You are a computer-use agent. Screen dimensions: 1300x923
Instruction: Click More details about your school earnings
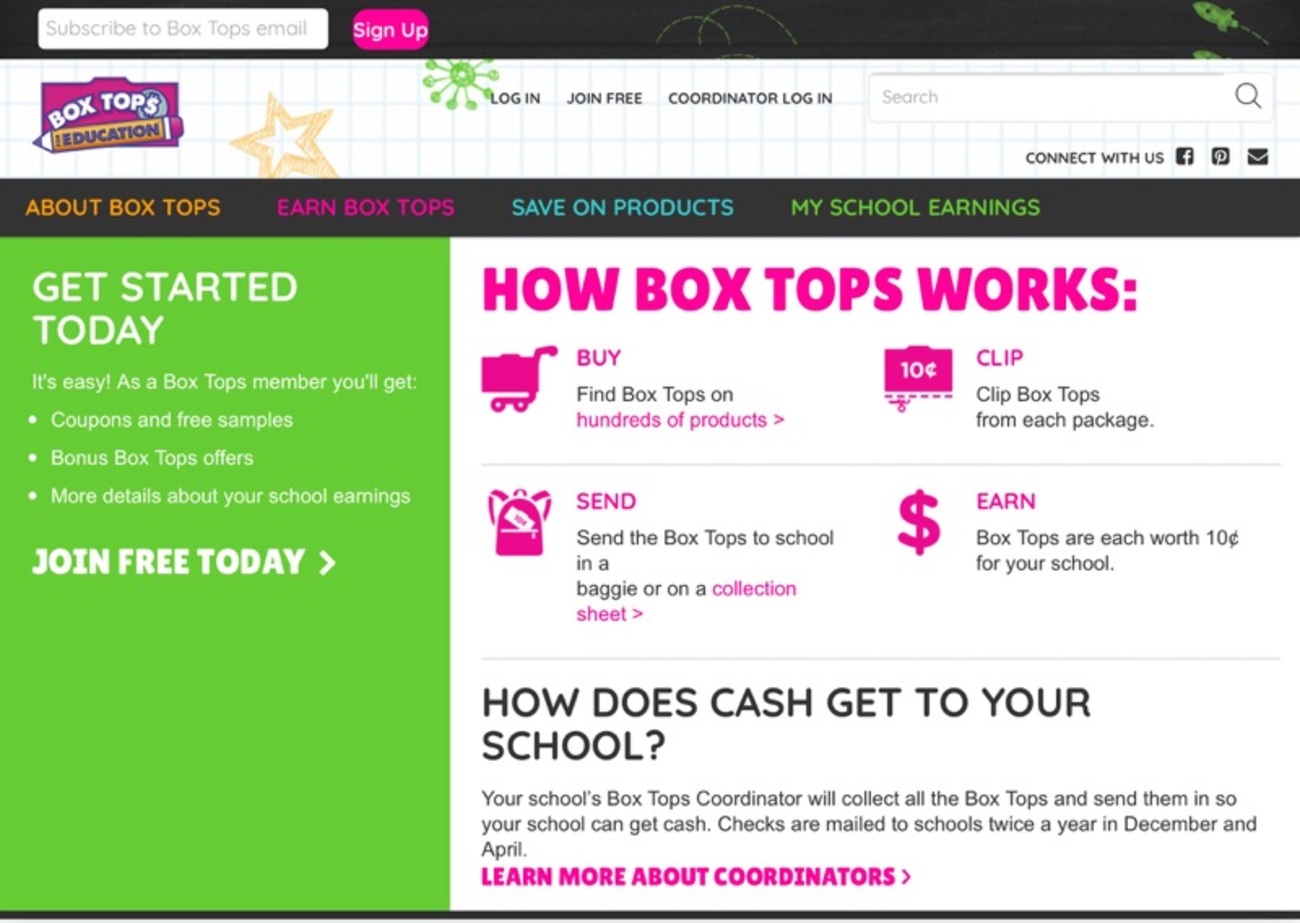click(x=231, y=496)
